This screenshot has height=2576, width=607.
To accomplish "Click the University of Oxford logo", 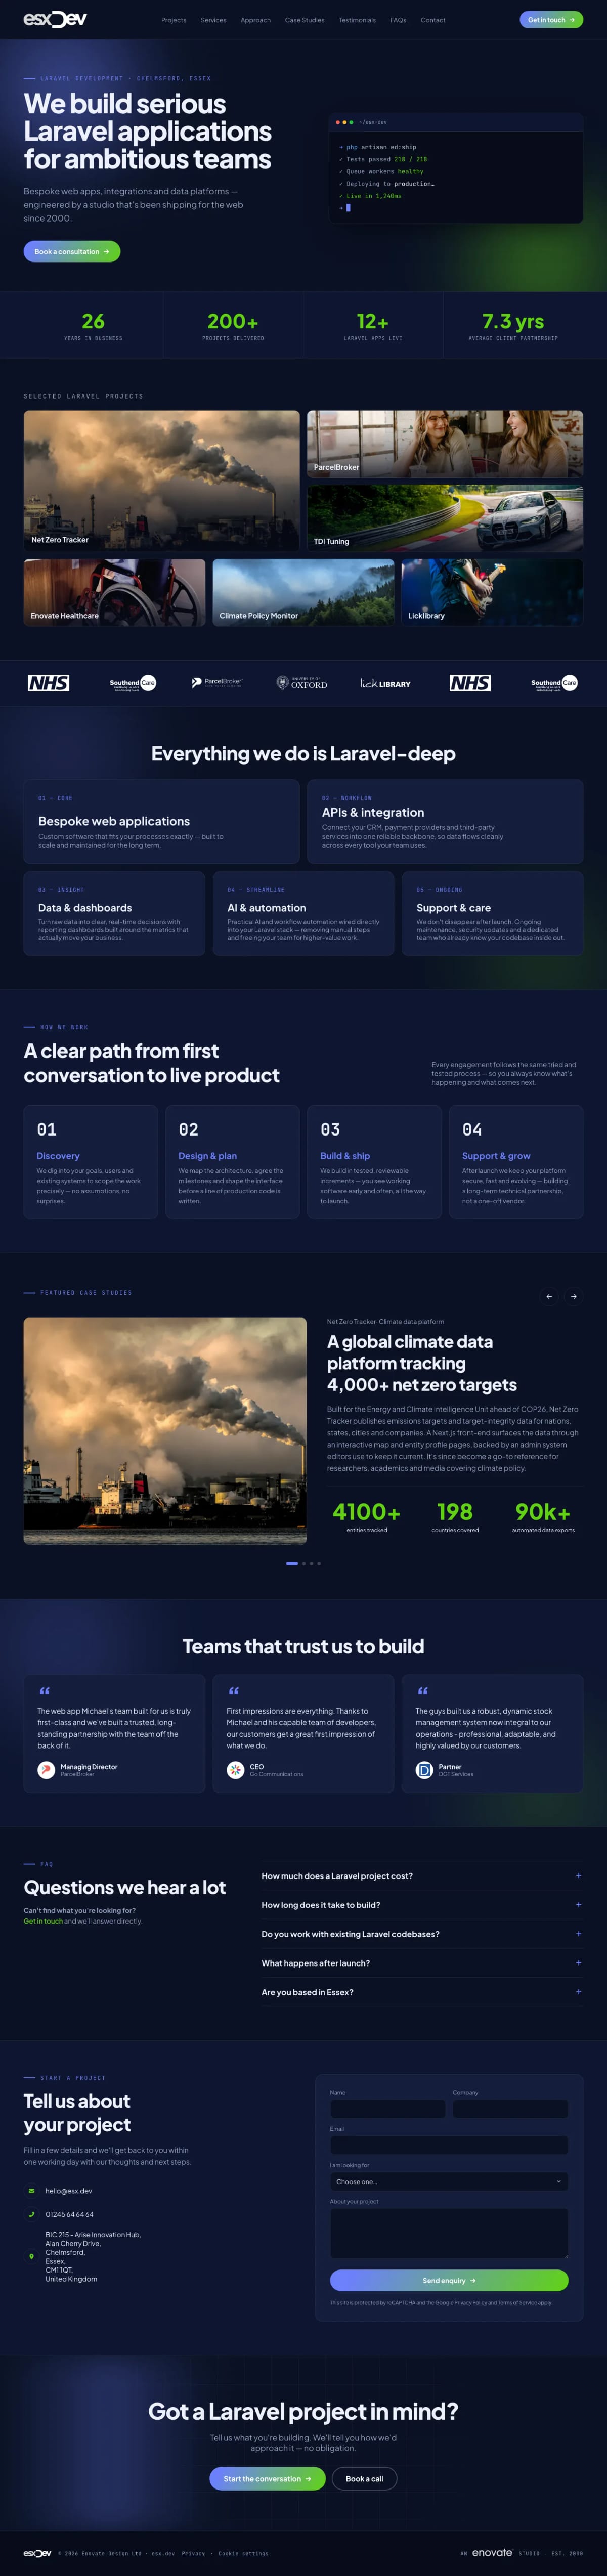I will [x=302, y=683].
